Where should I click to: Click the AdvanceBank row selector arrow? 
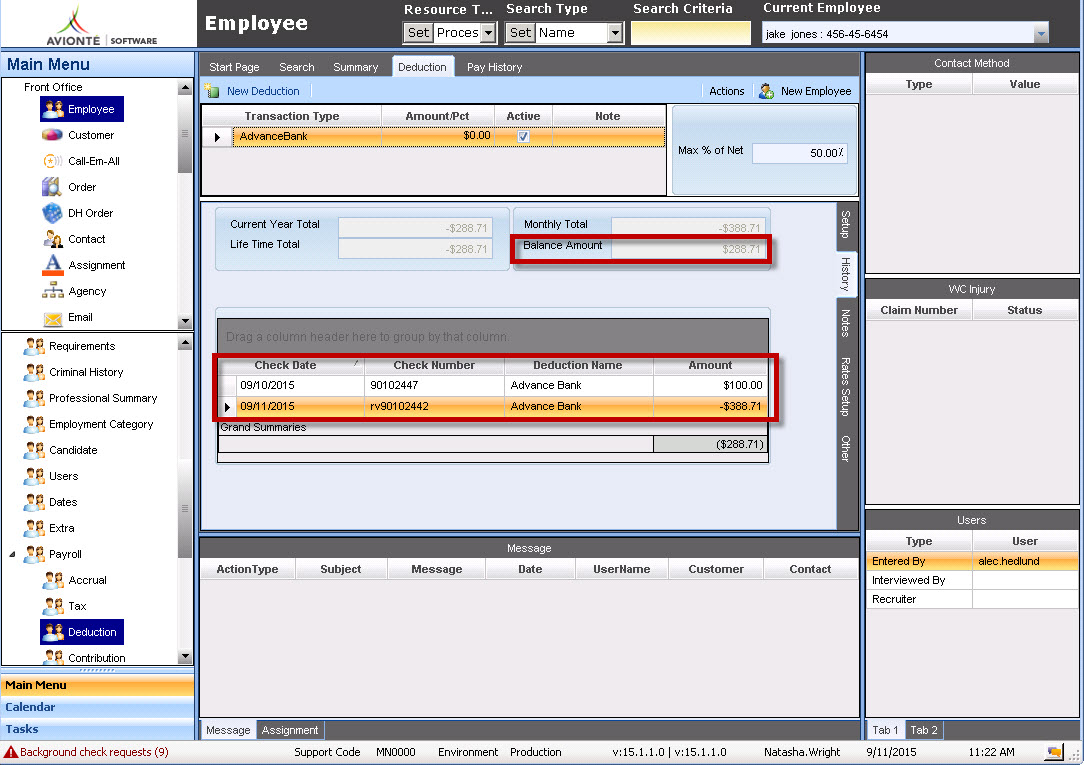point(217,137)
